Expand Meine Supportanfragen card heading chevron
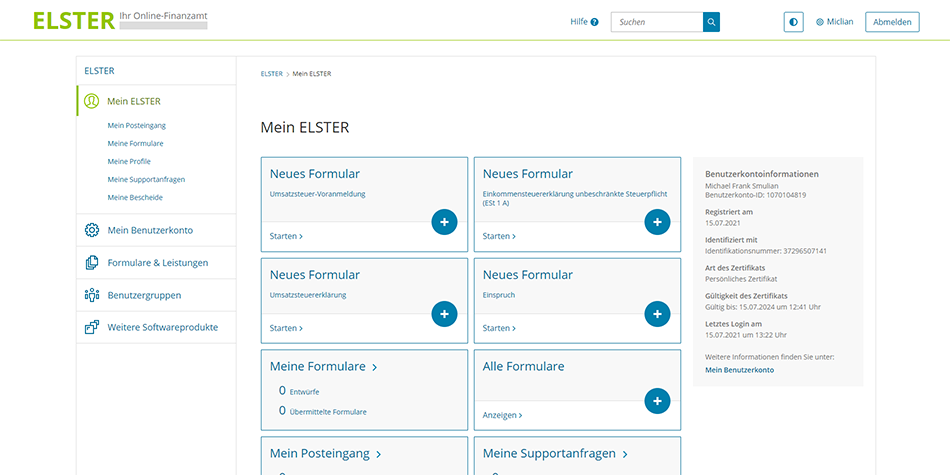950x475 pixels. pos(625,454)
